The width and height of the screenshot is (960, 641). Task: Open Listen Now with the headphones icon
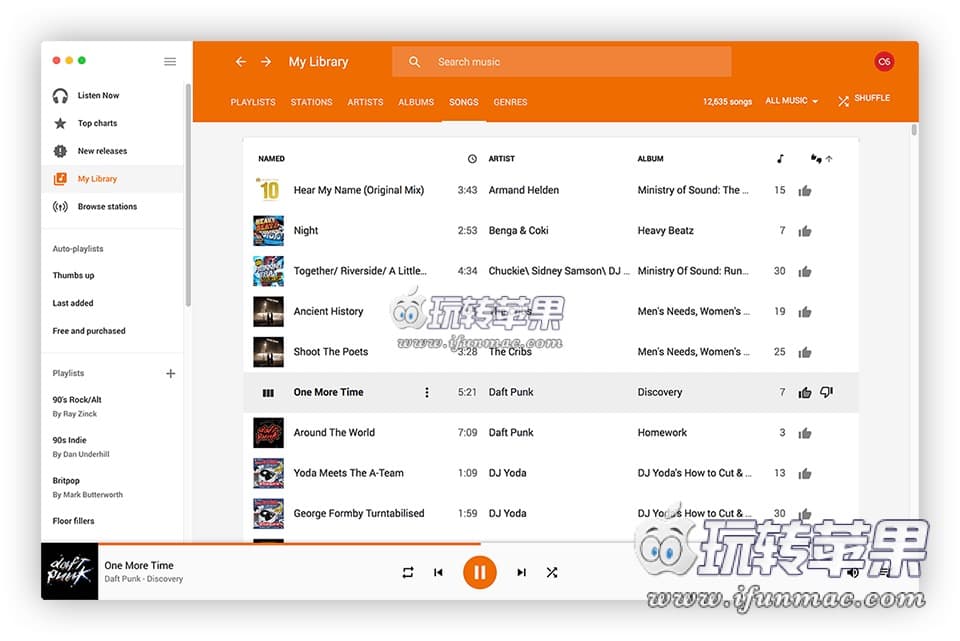click(x=60, y=96)
